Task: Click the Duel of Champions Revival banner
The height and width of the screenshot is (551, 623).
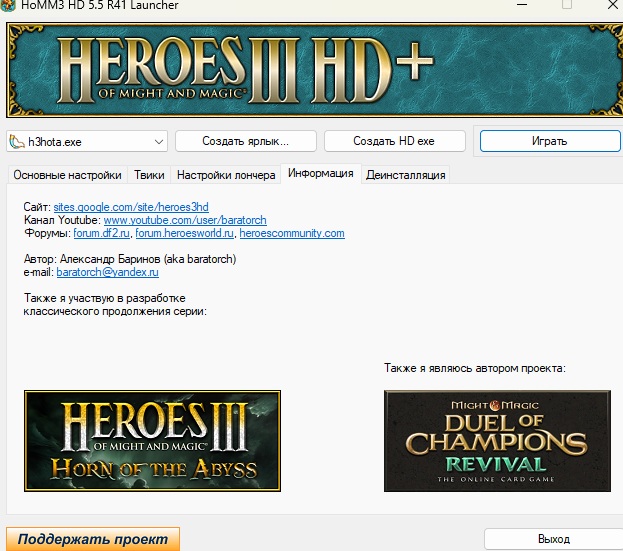Action: click(x=497, y=441)
